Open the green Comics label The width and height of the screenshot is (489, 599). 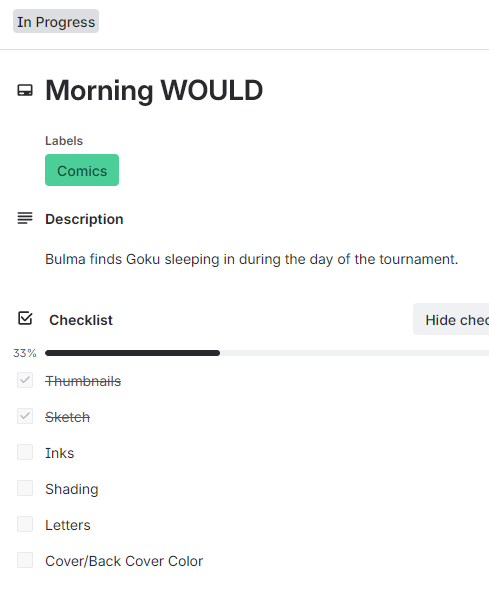tap(82, 170)
